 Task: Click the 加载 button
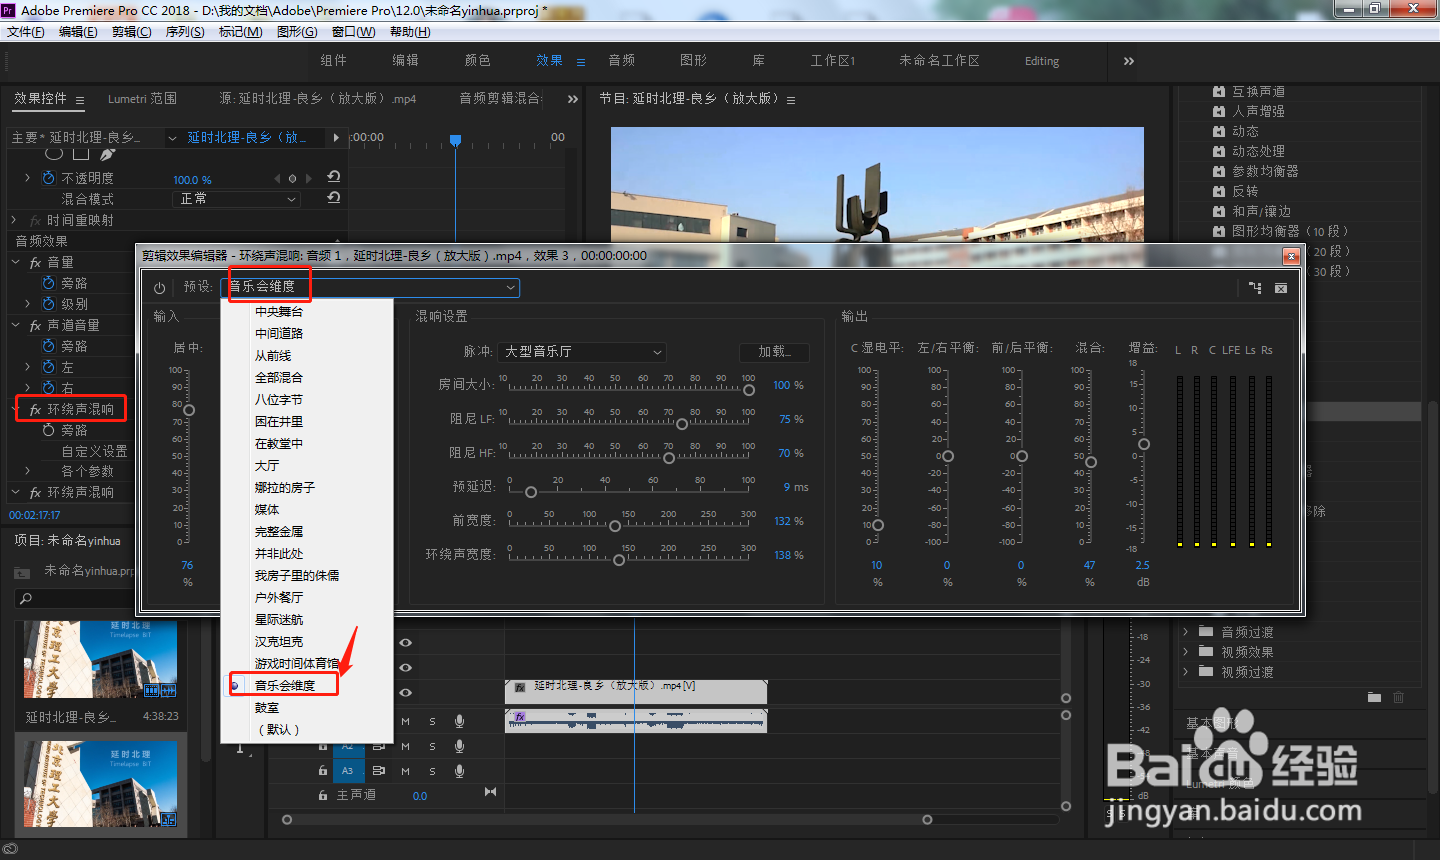point(775,352)
